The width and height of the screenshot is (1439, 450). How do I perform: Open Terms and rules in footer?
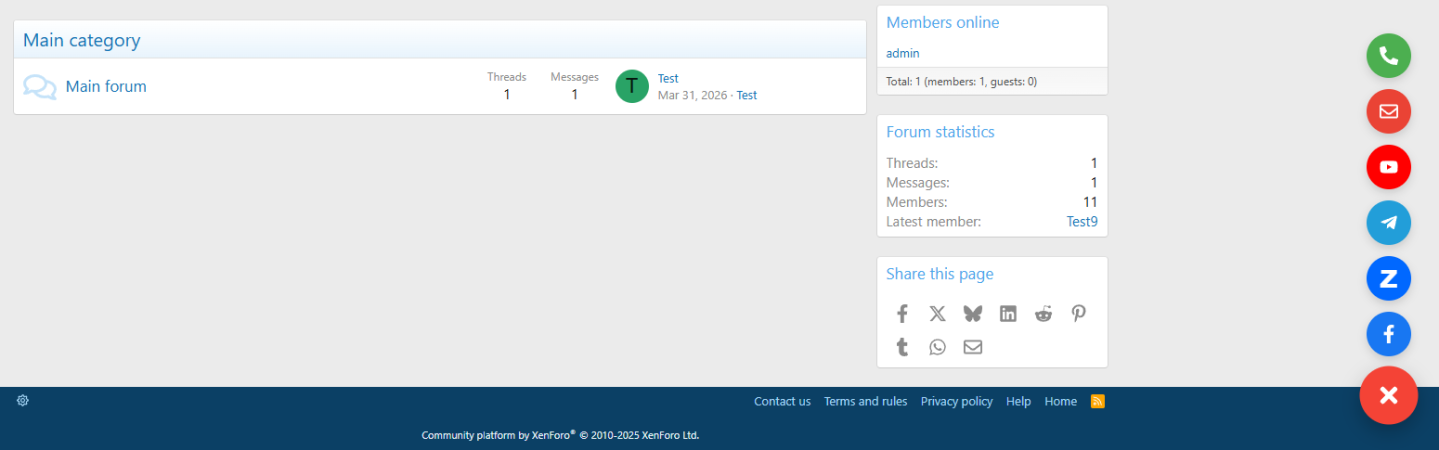(865, 401)
